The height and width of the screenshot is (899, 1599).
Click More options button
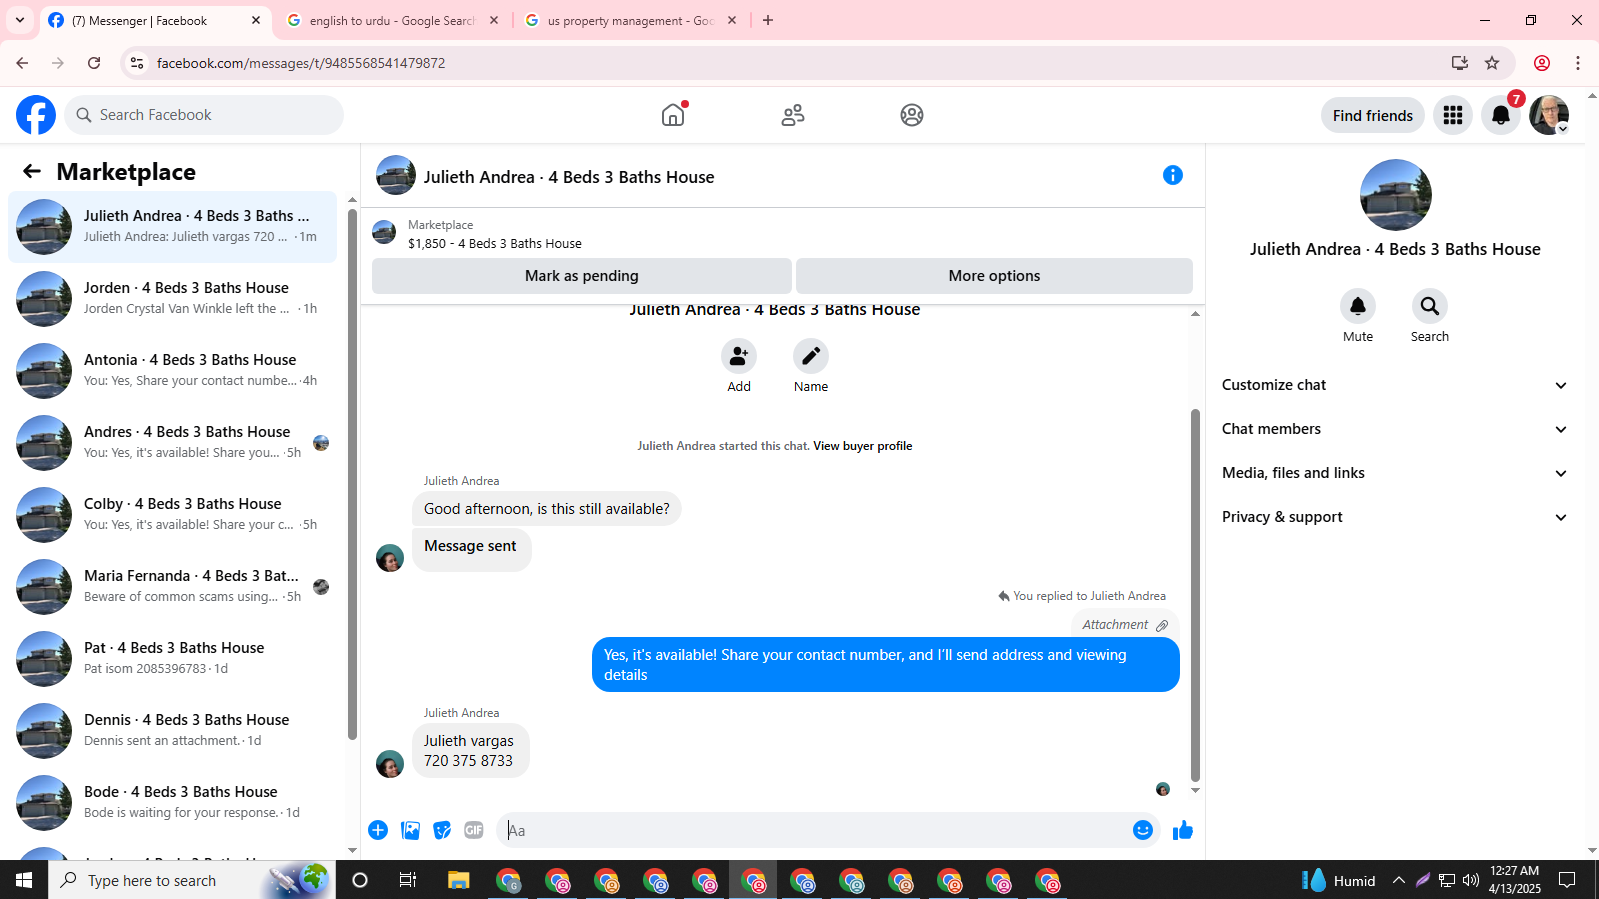pyautogui.click(x=994, y=276)
